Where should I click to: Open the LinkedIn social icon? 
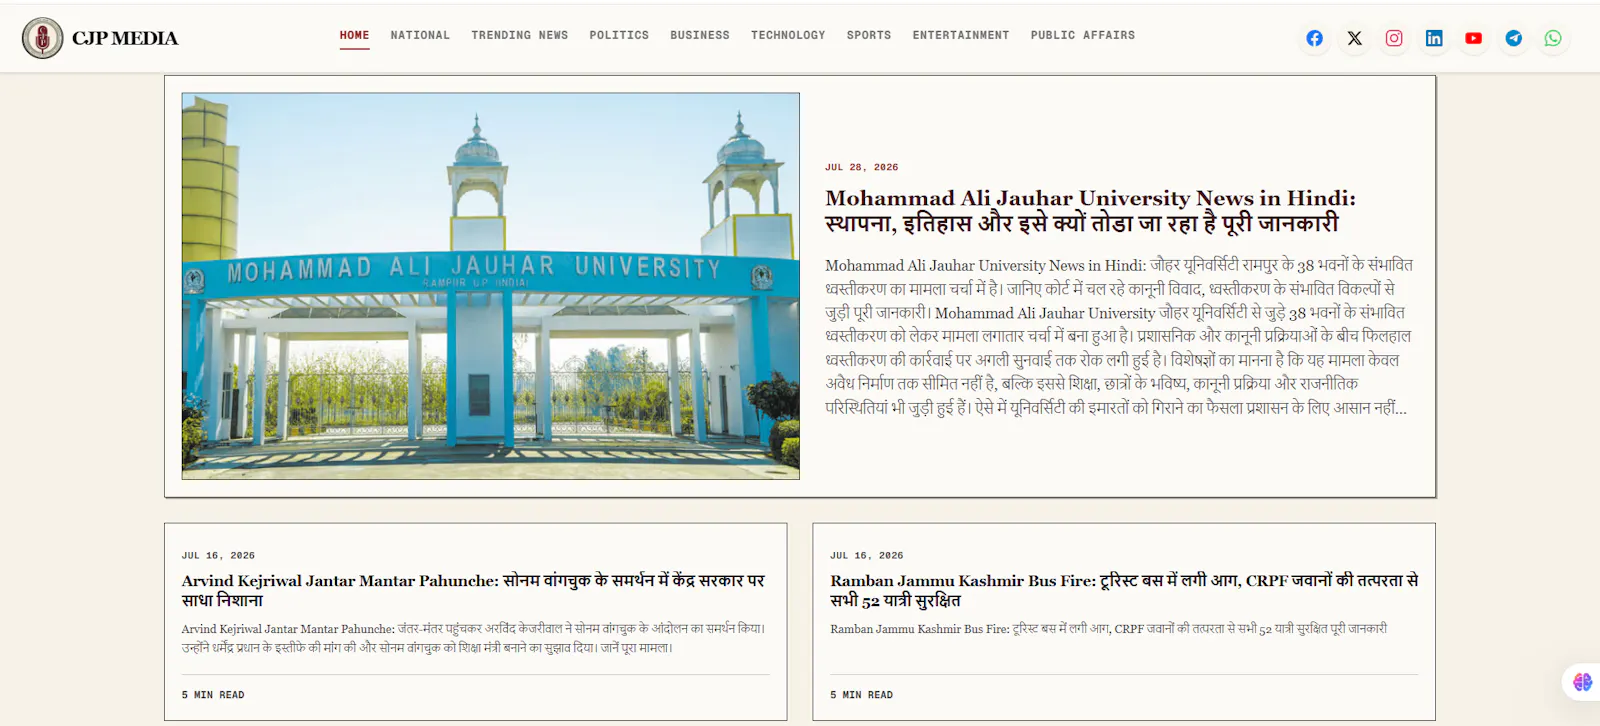point(1434,38)
